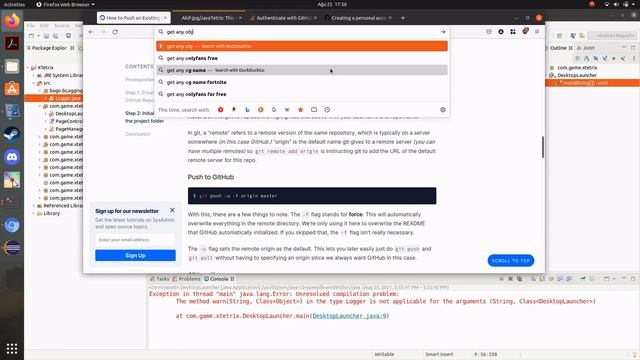
Task: Search bookmarks with the star one-off icon
Action: 300,110
